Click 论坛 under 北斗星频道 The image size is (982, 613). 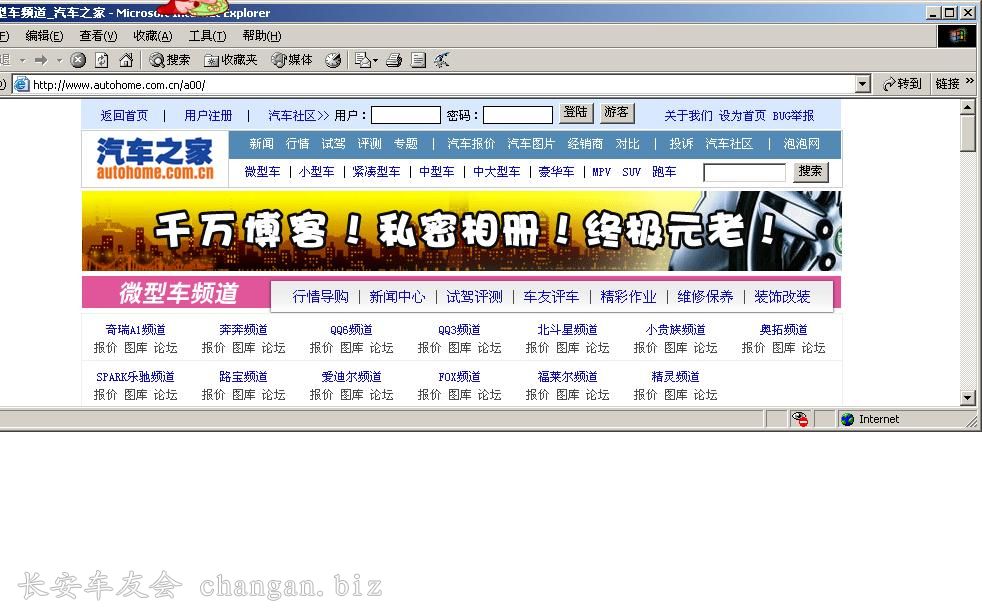[597, 348]
